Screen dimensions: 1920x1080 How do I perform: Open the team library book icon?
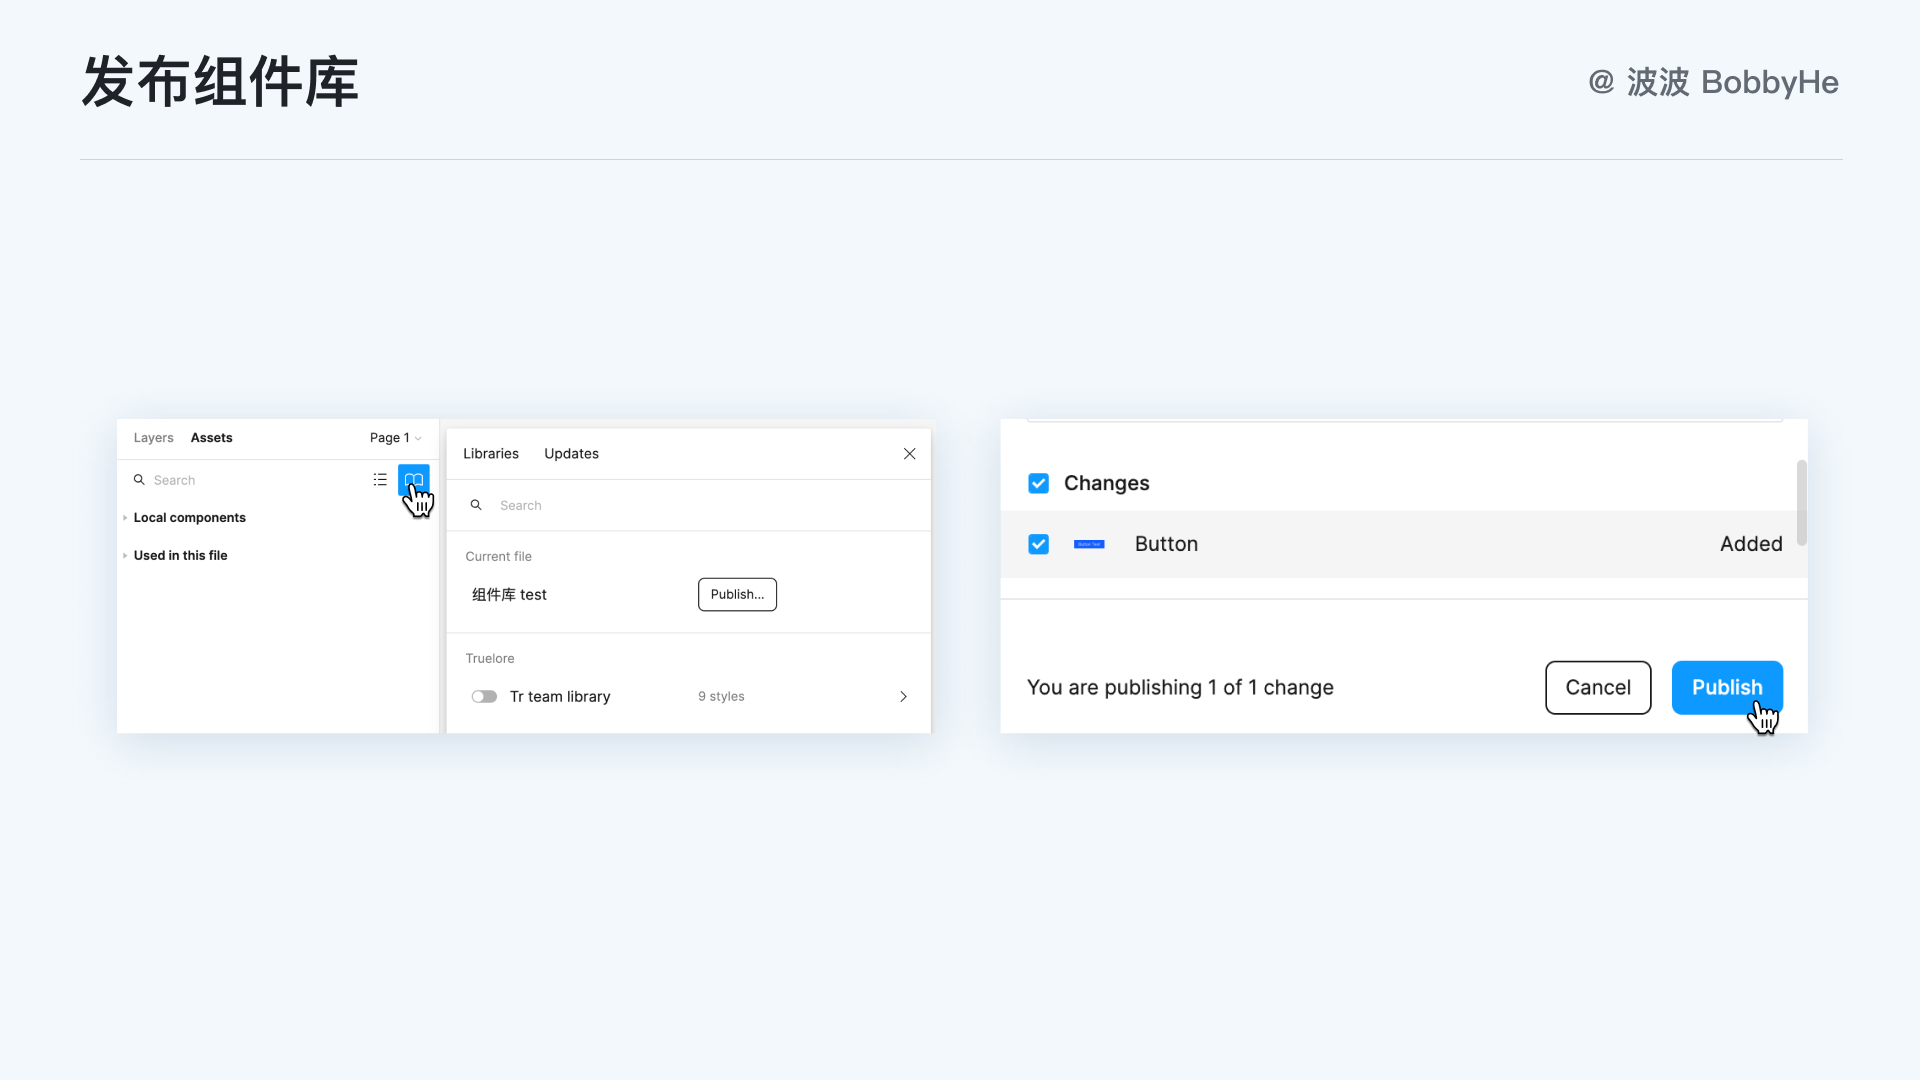[x=413, y=480]
